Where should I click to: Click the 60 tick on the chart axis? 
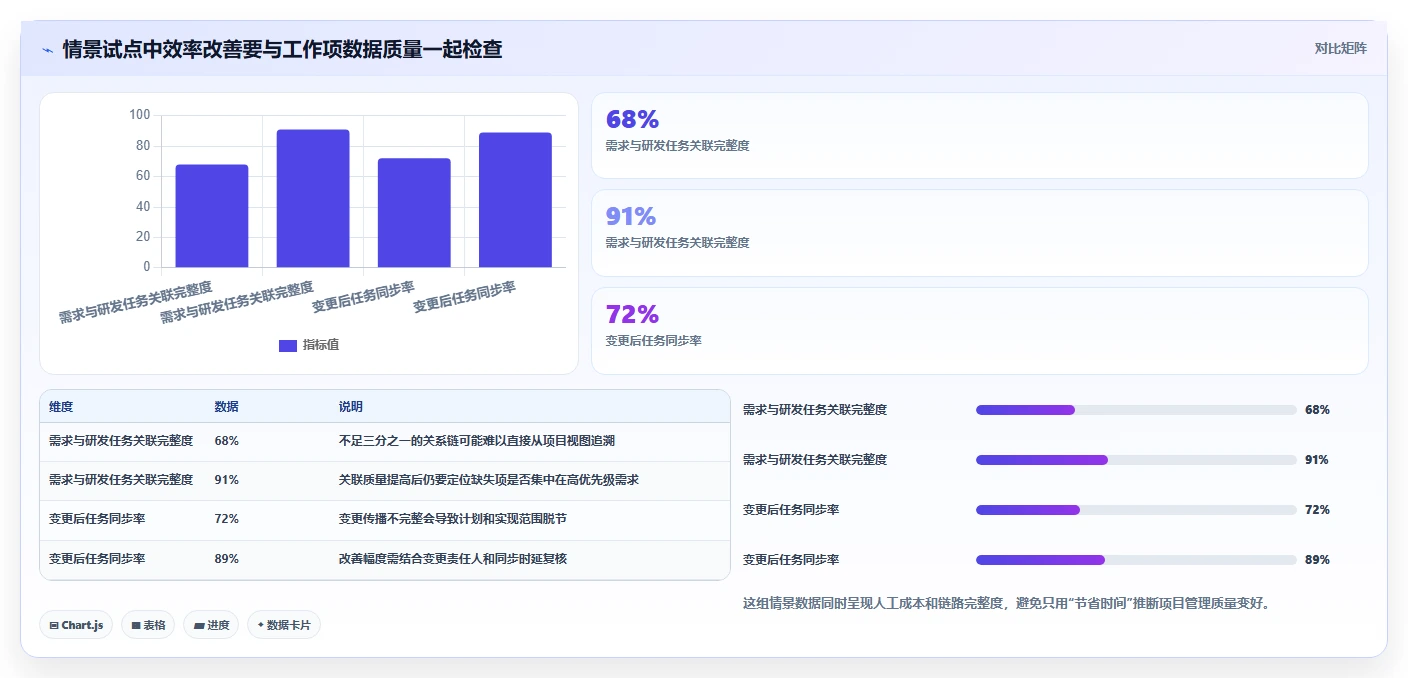tap(143, 176)
